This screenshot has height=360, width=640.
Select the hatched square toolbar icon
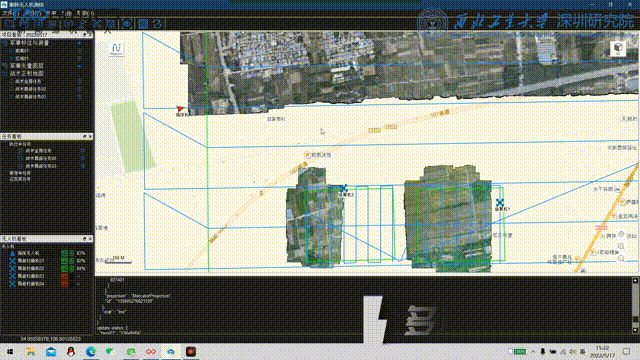point(143,24)
